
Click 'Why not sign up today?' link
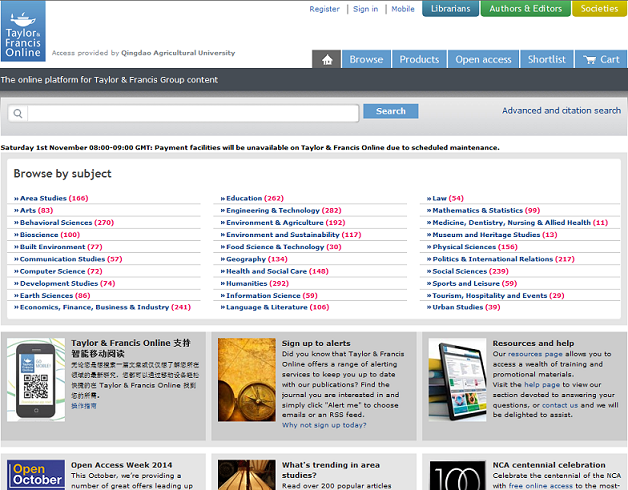click(324, 425)
